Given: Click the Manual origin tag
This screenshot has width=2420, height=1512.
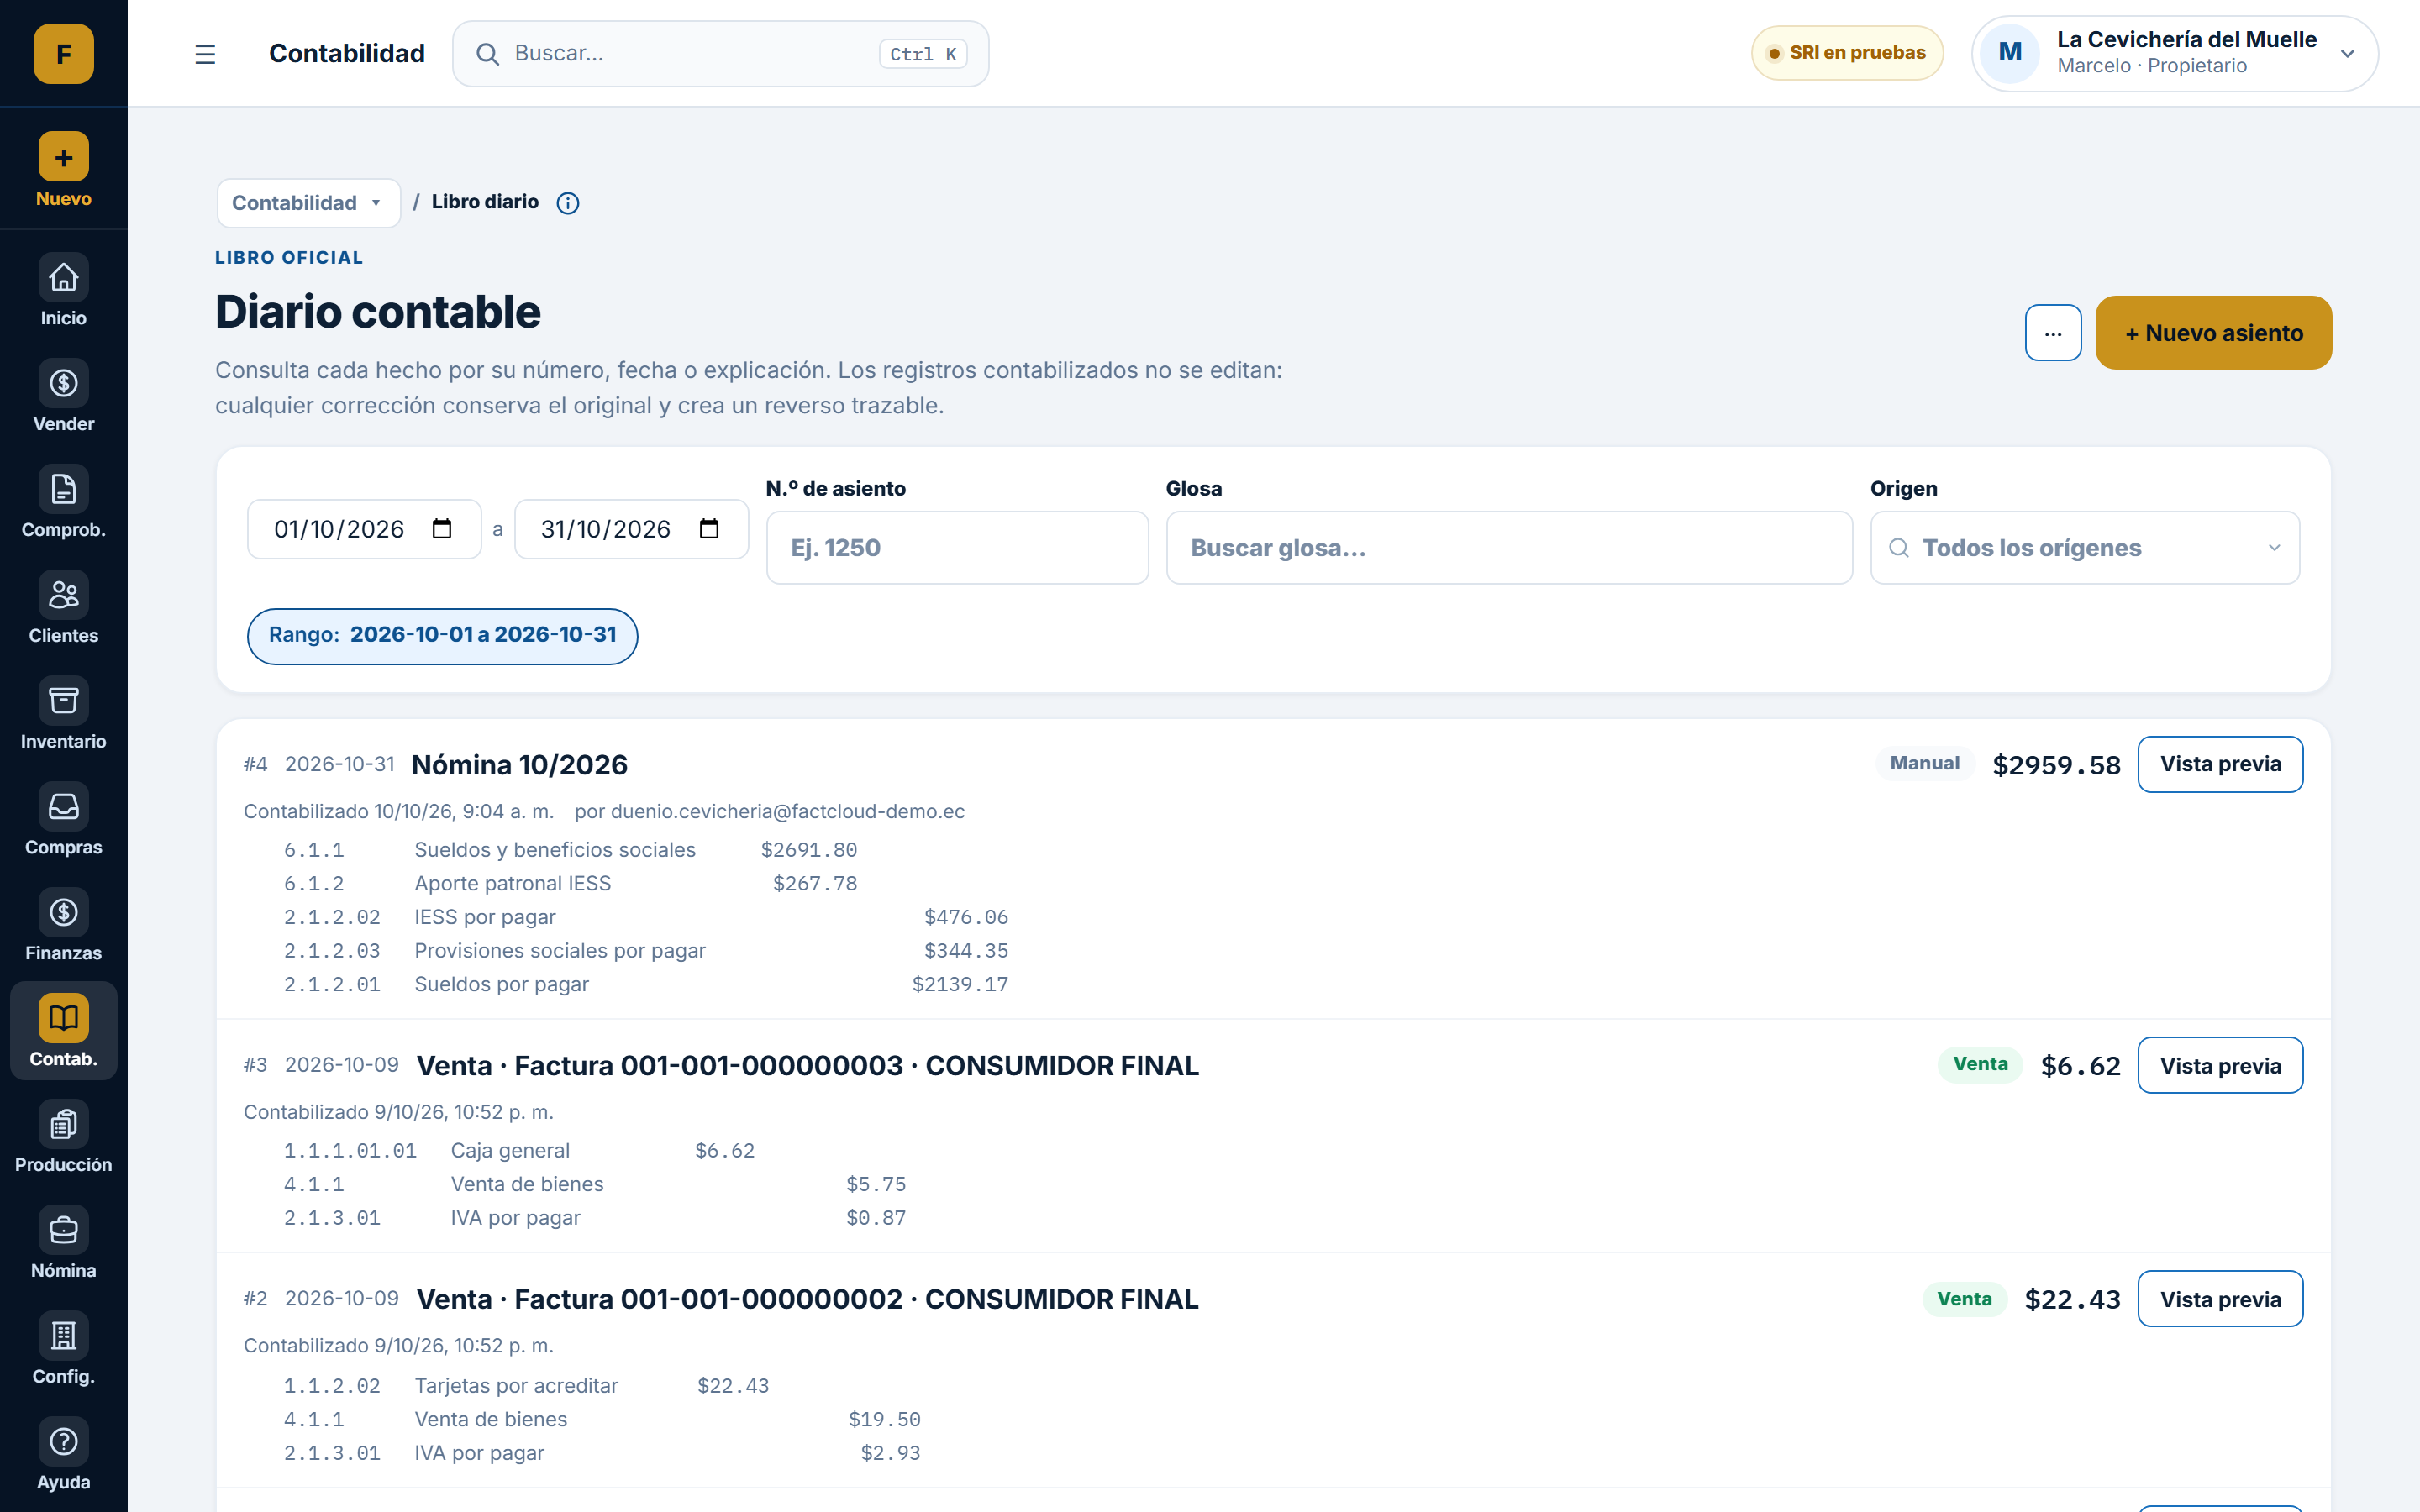Looking at the screenshot, I should (x=1924, y=763).
